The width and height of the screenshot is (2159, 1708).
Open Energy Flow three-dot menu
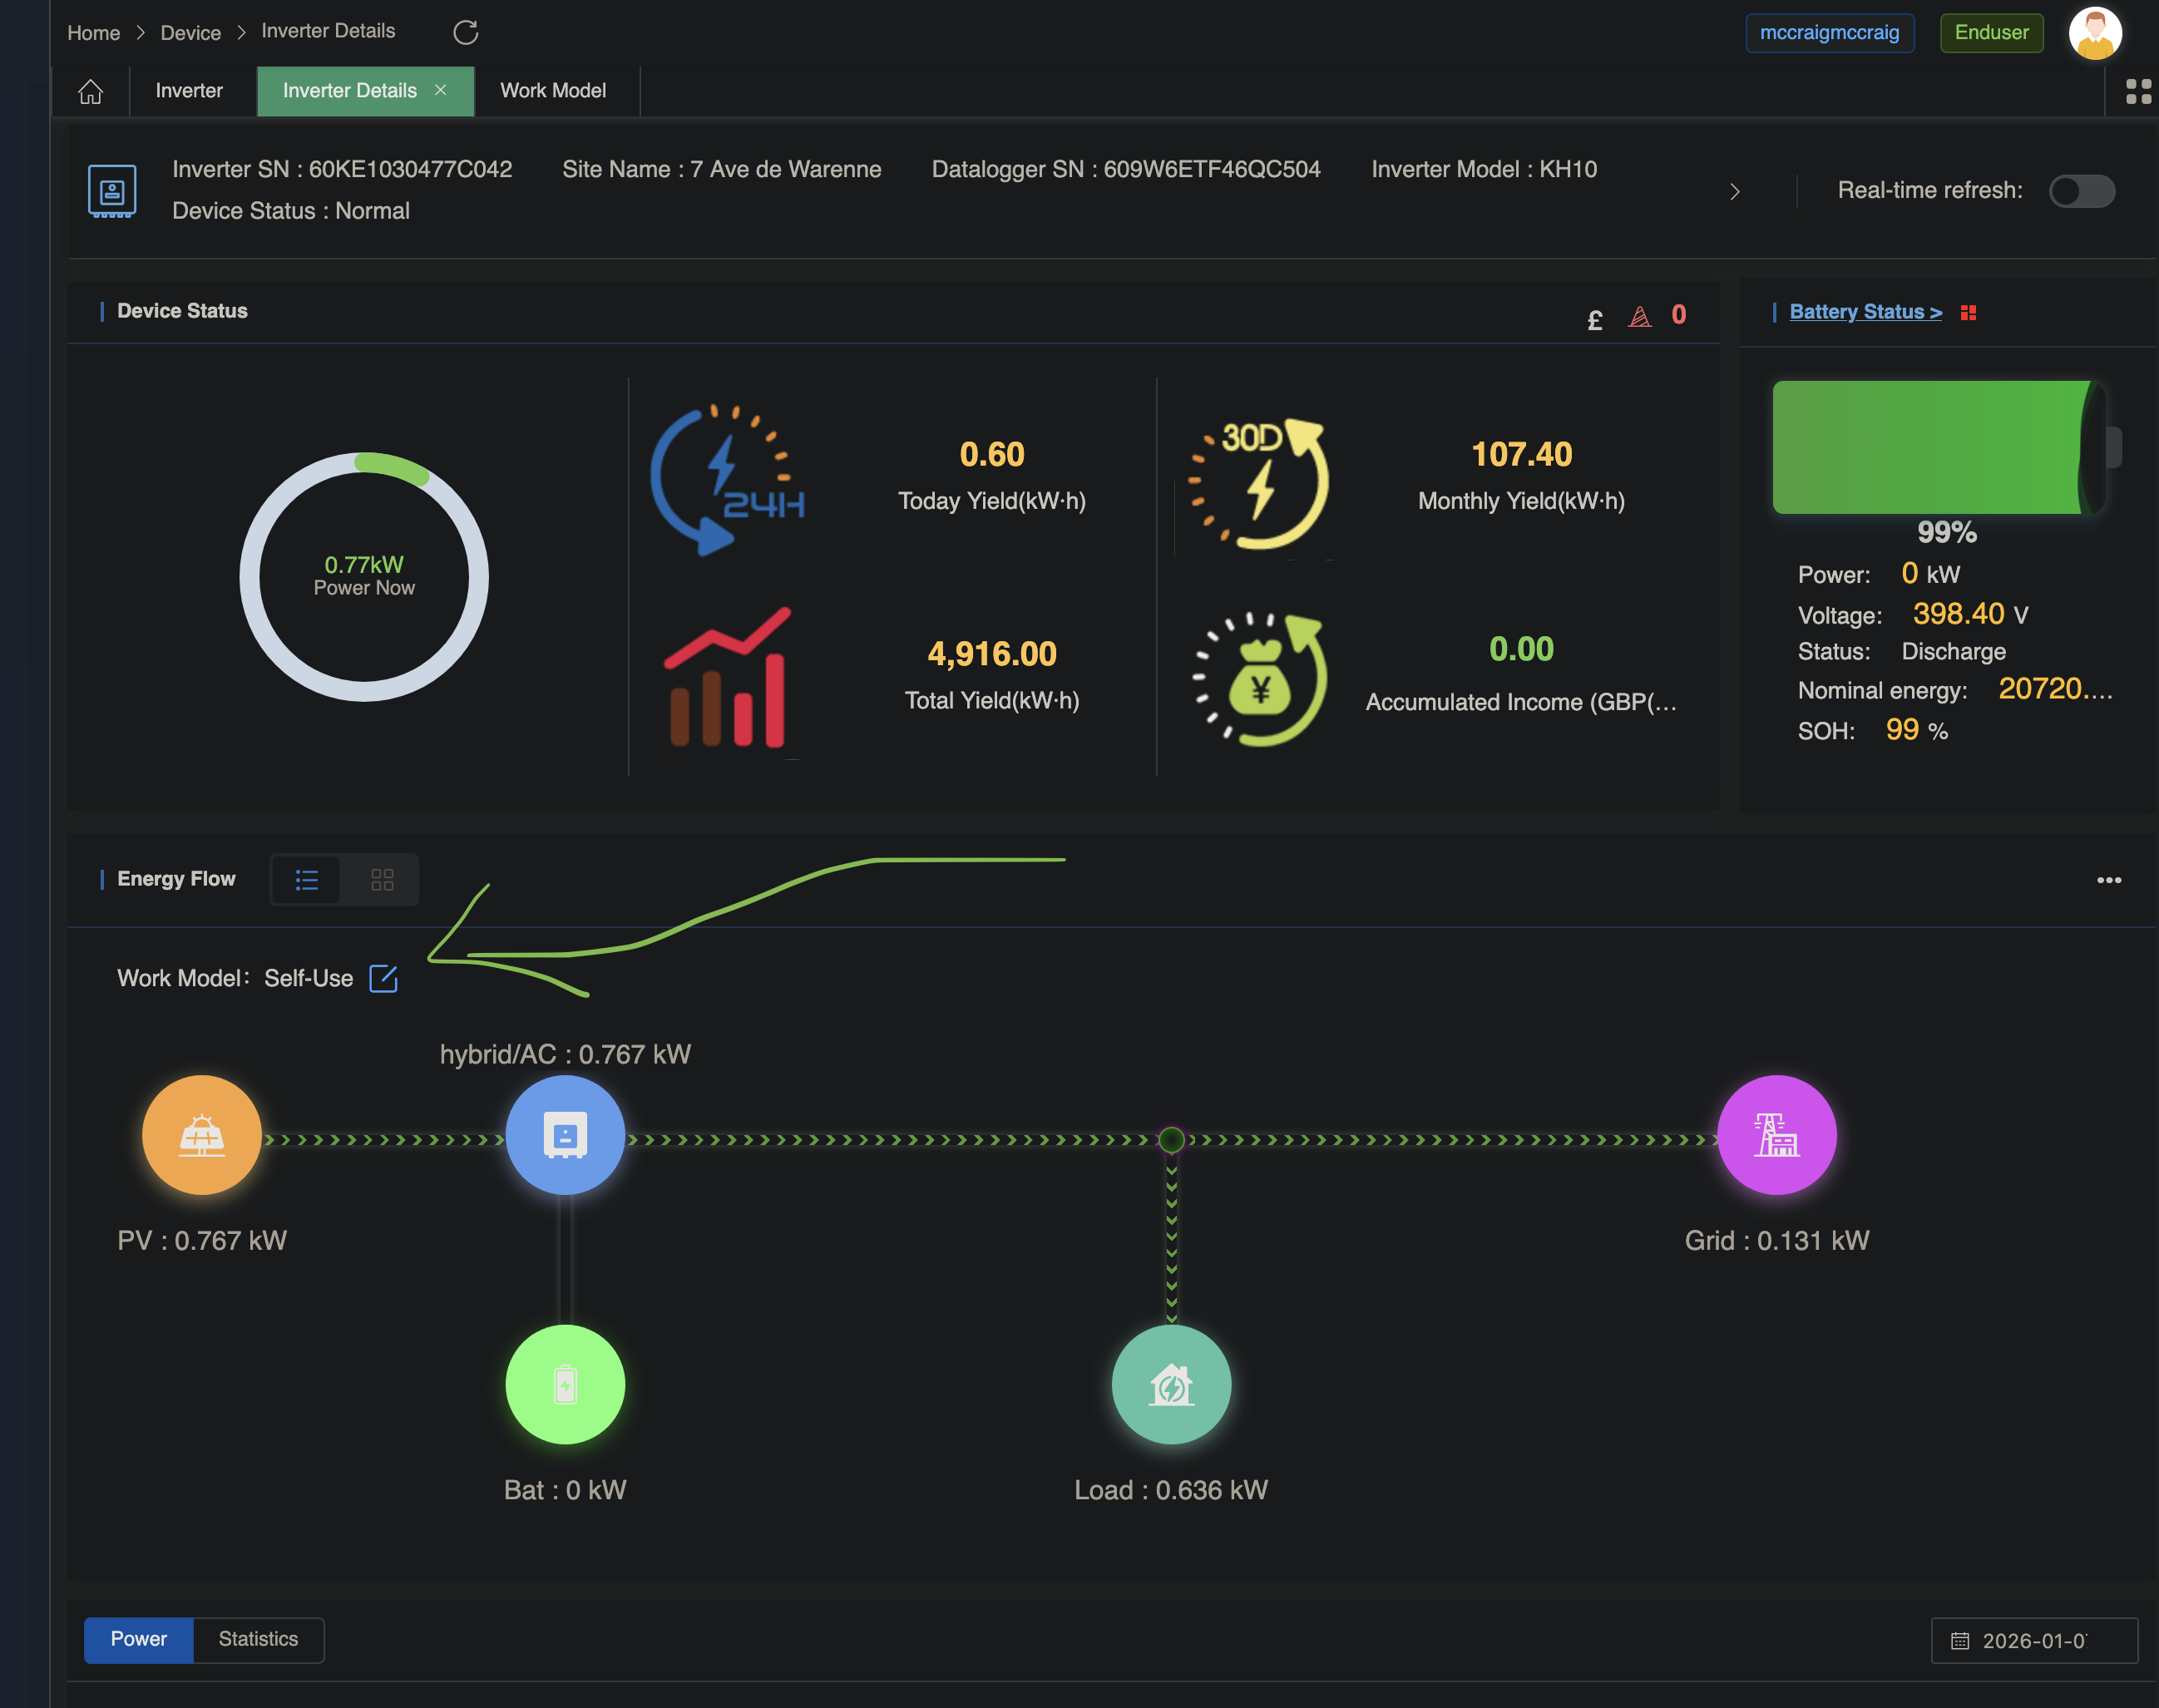2109,880
